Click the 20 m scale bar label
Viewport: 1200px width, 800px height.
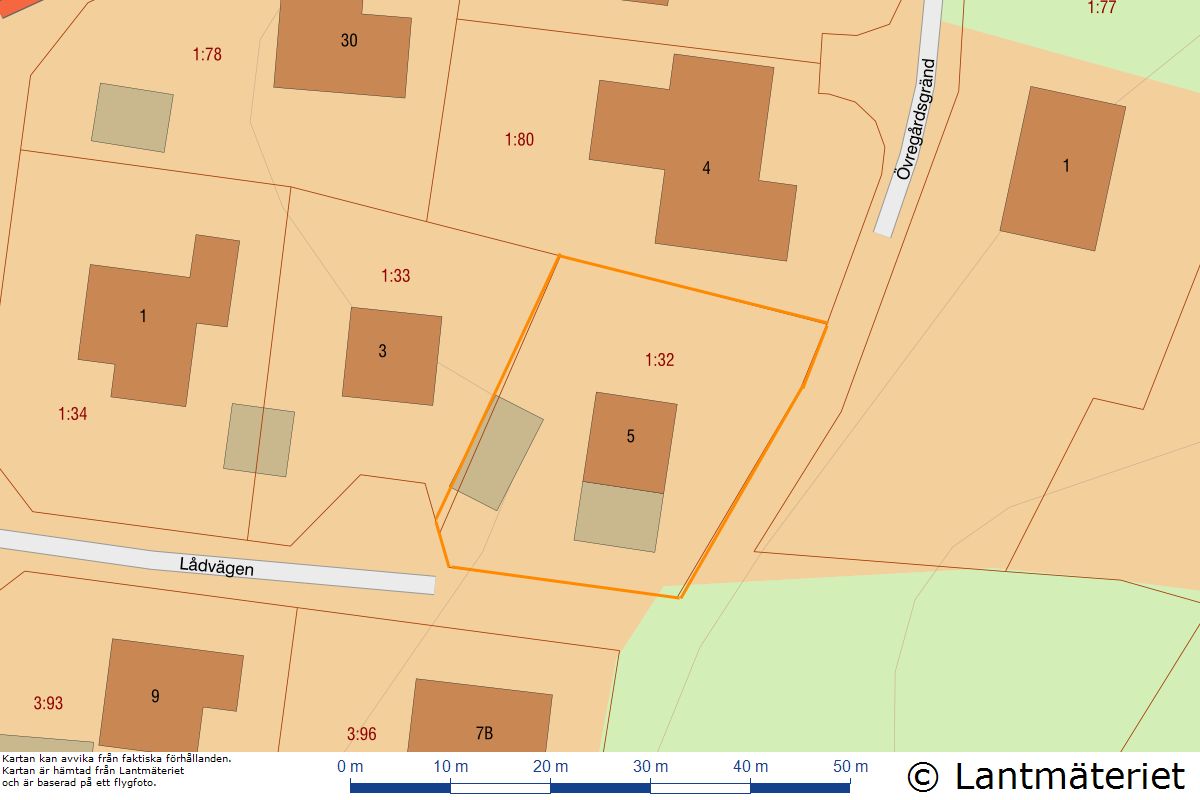pos(550,767)
